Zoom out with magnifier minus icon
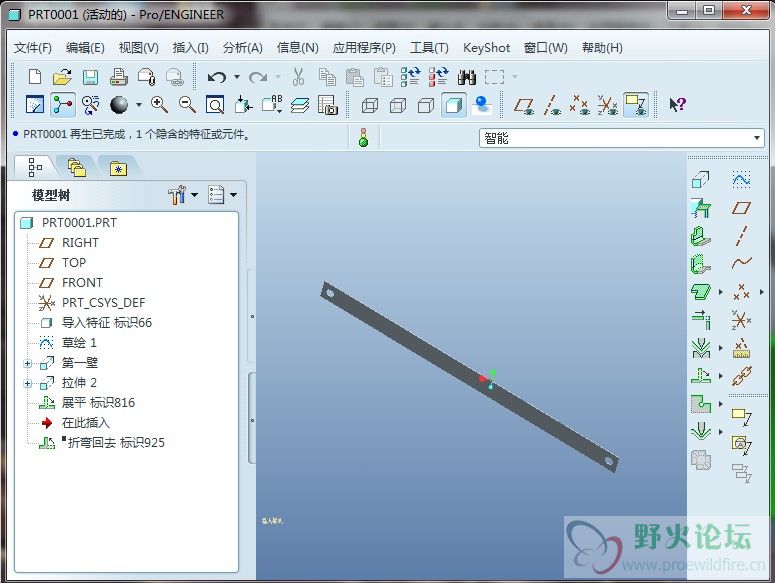Screen dimensions: 775x583 coord(187,105)
